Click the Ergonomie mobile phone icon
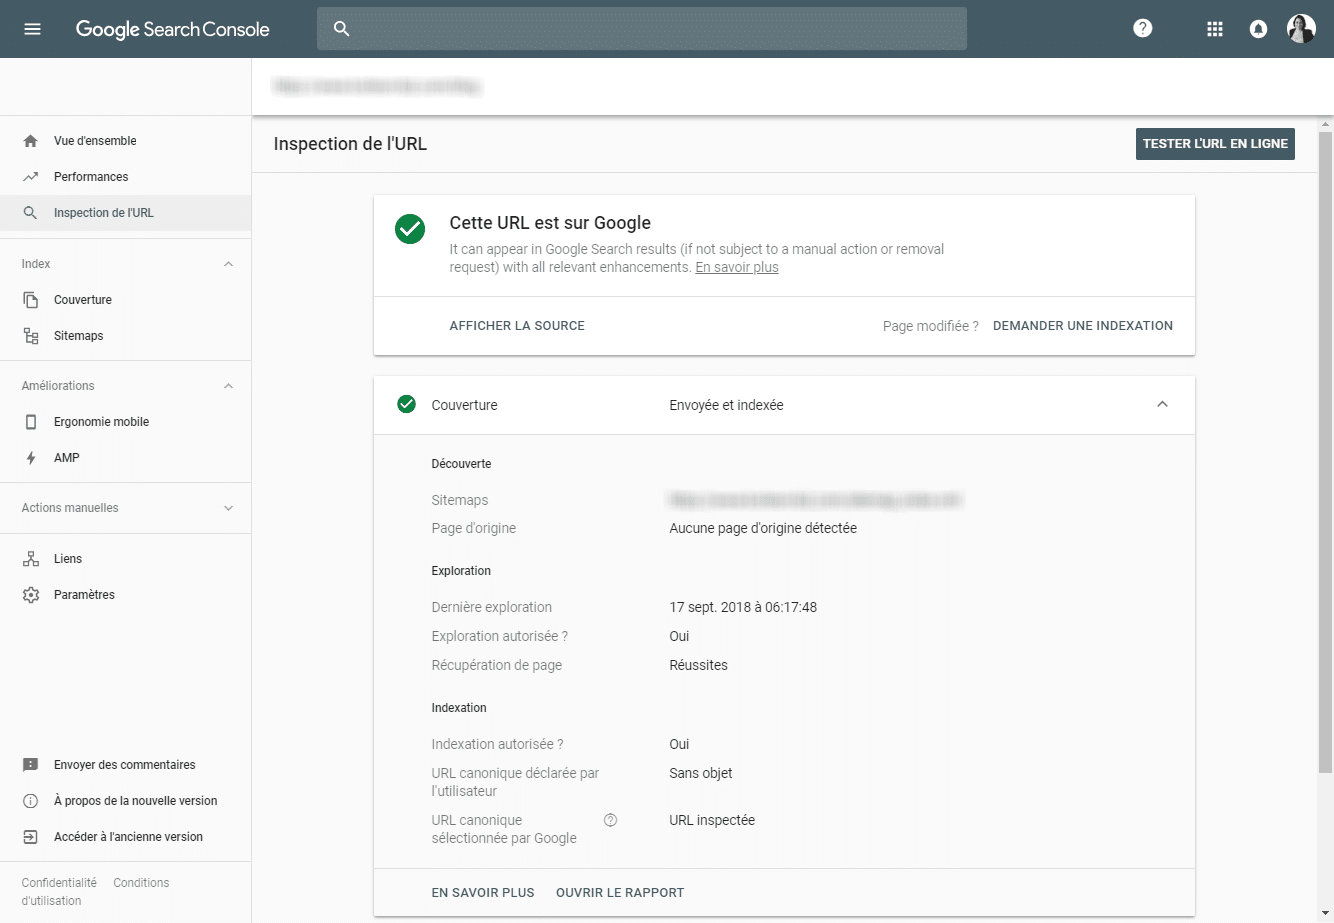 (31, 422)
